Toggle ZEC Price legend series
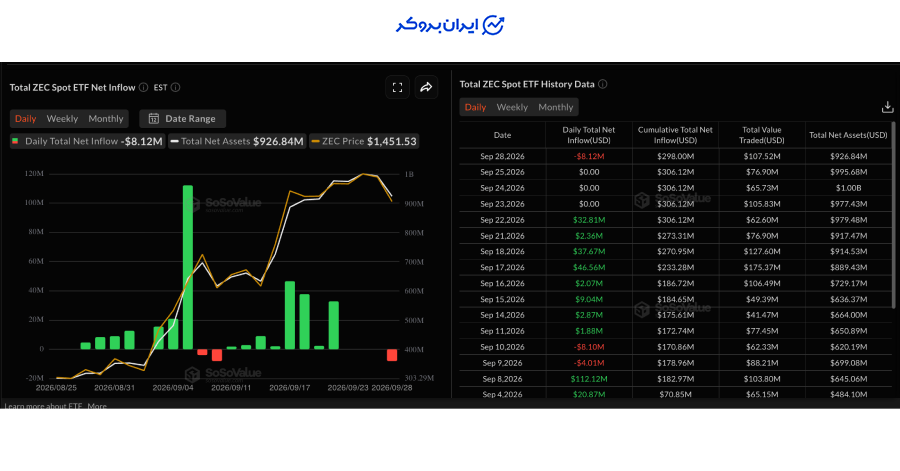The image size is (900, 471). pyautogui.click(x=364, y=141)
